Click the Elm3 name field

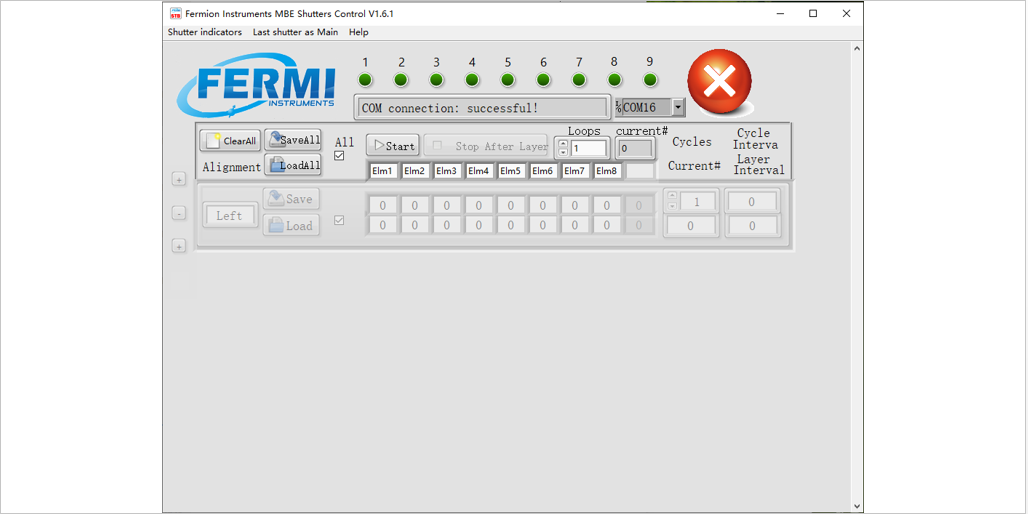pos(446,171)
